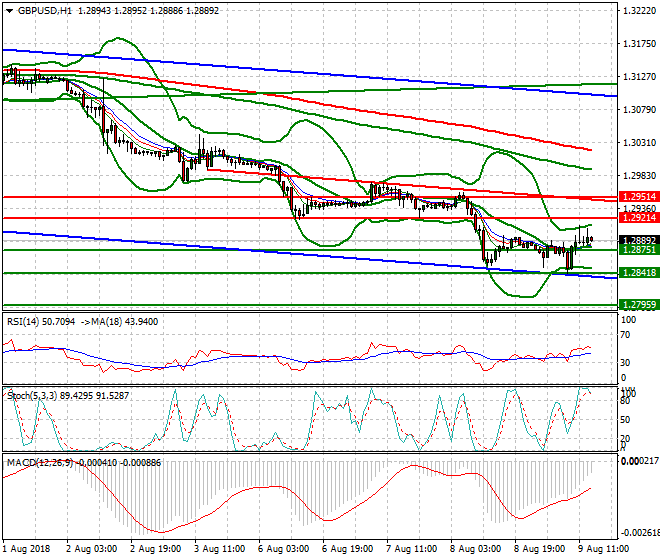Select the green 1.28751 price level tag

637,250
